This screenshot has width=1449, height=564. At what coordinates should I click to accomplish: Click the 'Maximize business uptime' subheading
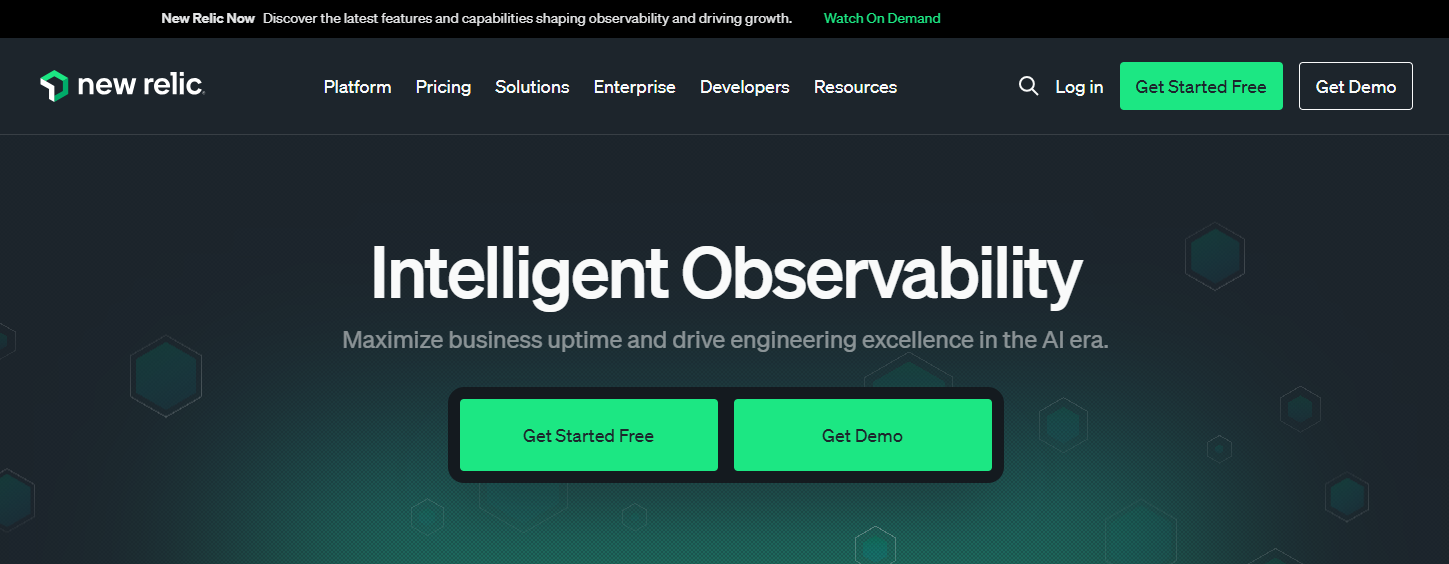tap(725, 340)
